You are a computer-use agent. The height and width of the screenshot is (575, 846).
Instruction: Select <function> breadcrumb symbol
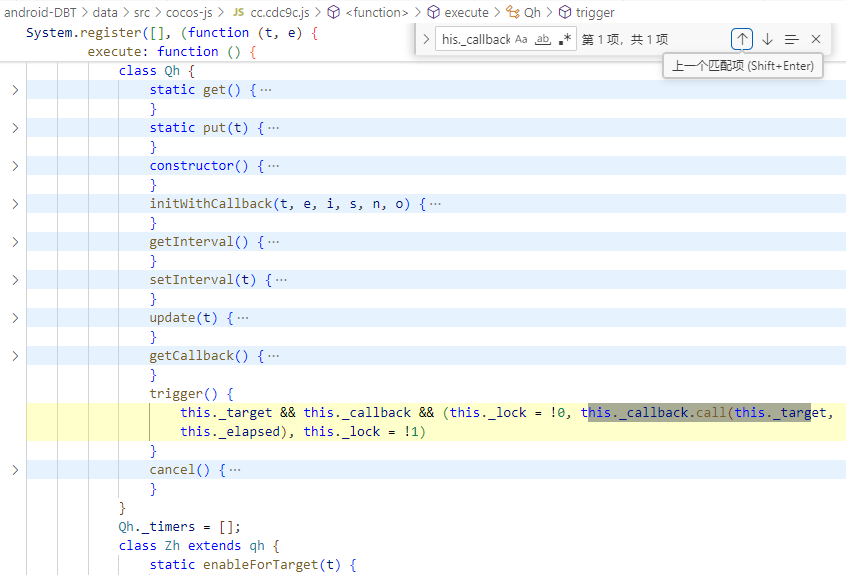point(377,12)
